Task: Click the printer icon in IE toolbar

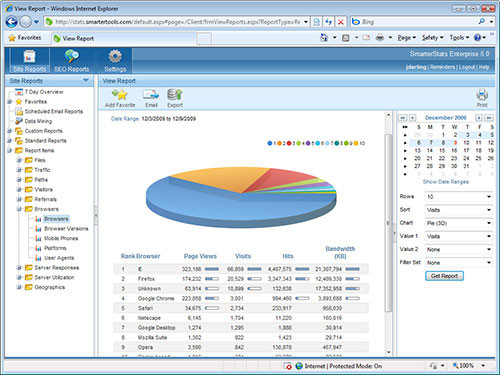Action: (x=380, y=38)
